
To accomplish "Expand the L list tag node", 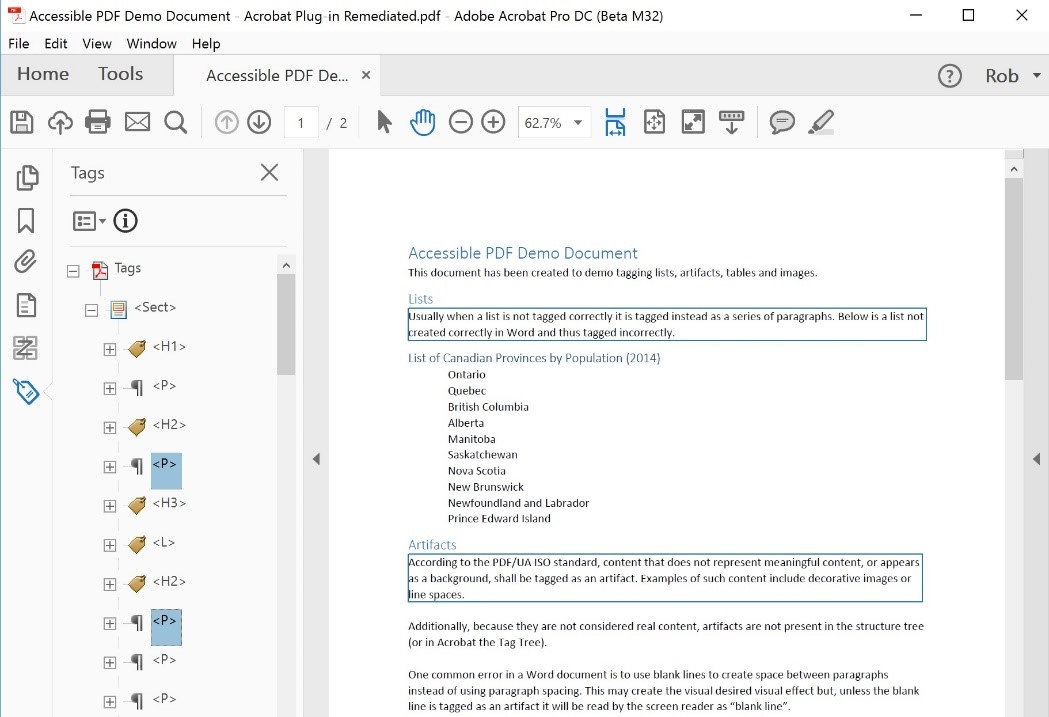I will (110, 545).
